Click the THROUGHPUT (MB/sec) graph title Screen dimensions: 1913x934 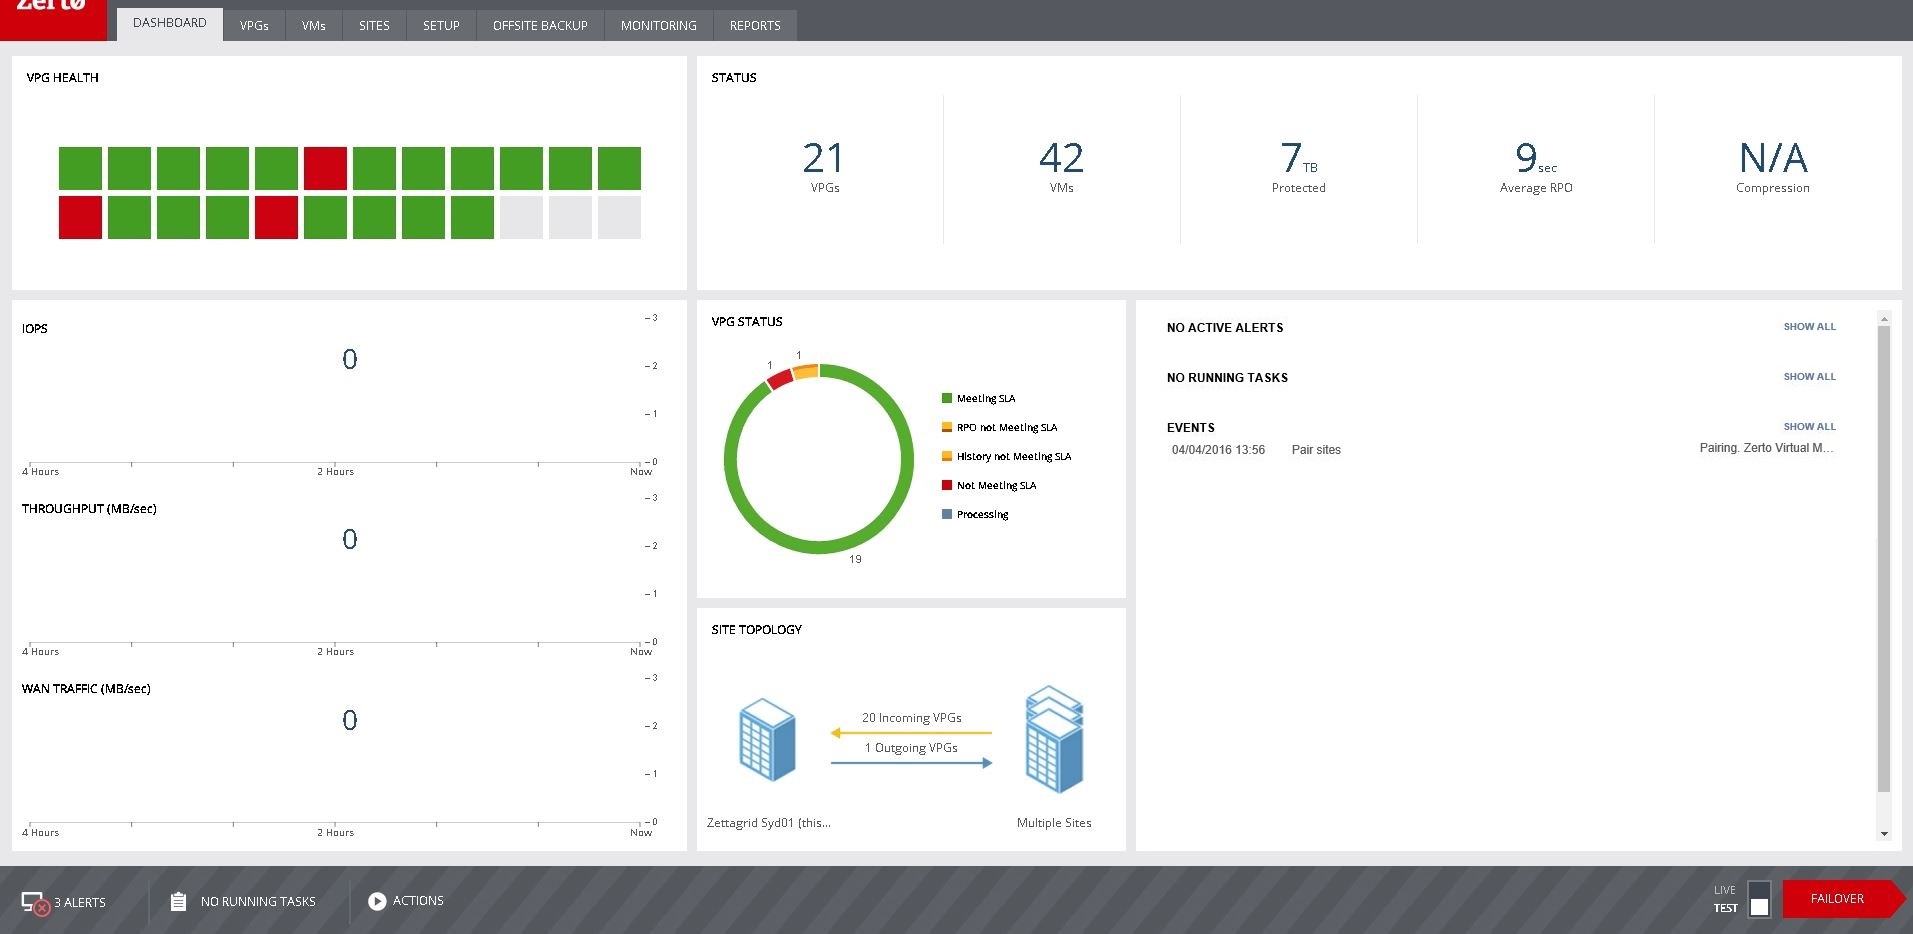tap(89, 508)
